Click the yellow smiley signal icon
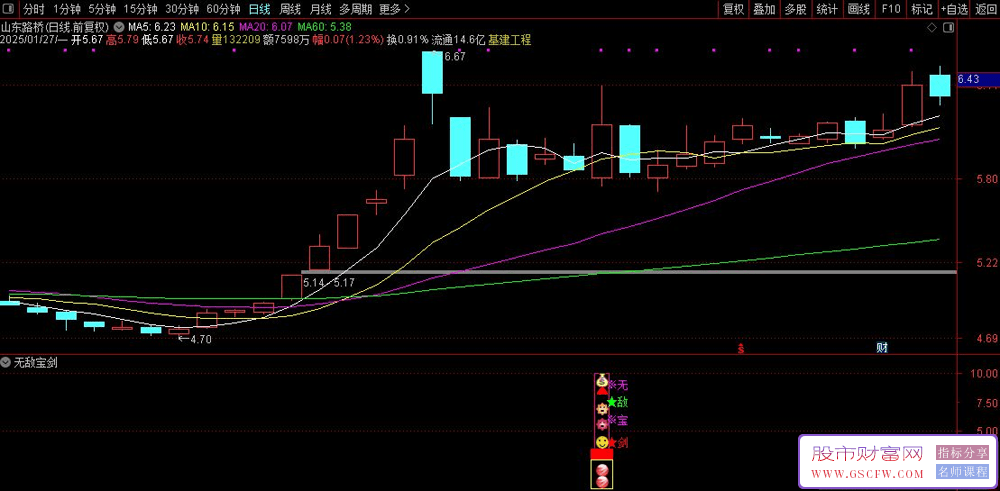This screenshot has height=491, width=1000. [601, 443]
